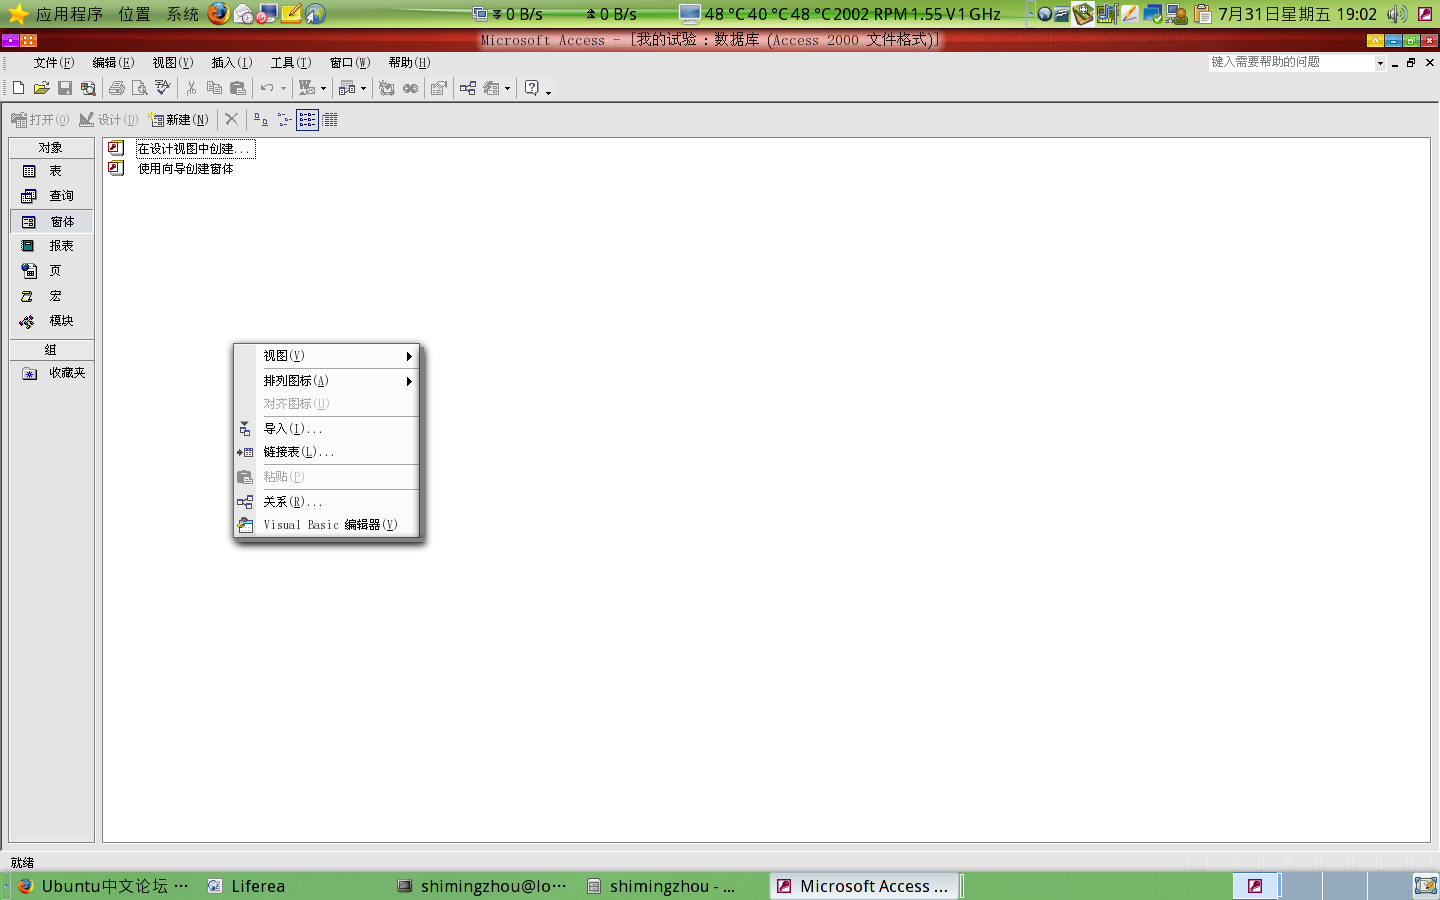The image size is (1440, 900).
Task: Open Visual Basic 编辑器(V) from context menu
Action: 326,525
